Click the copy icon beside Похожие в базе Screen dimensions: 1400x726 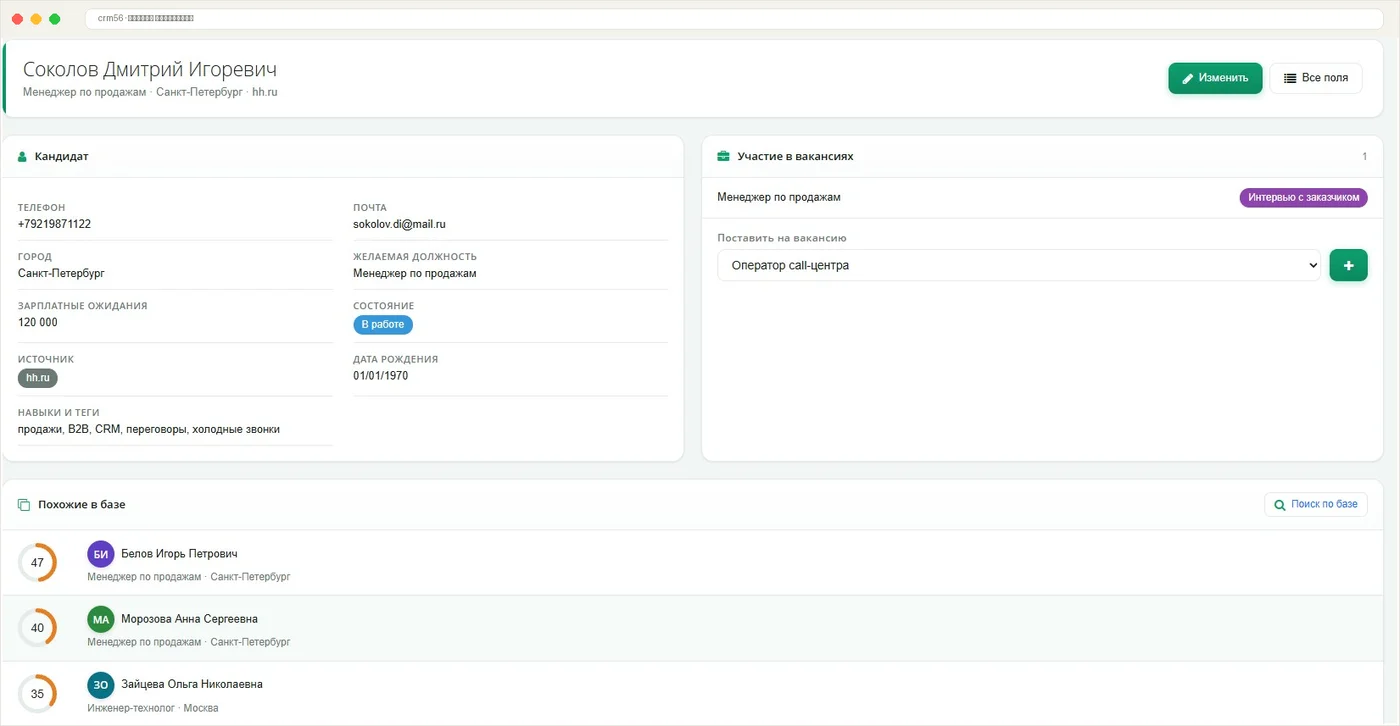24,505
